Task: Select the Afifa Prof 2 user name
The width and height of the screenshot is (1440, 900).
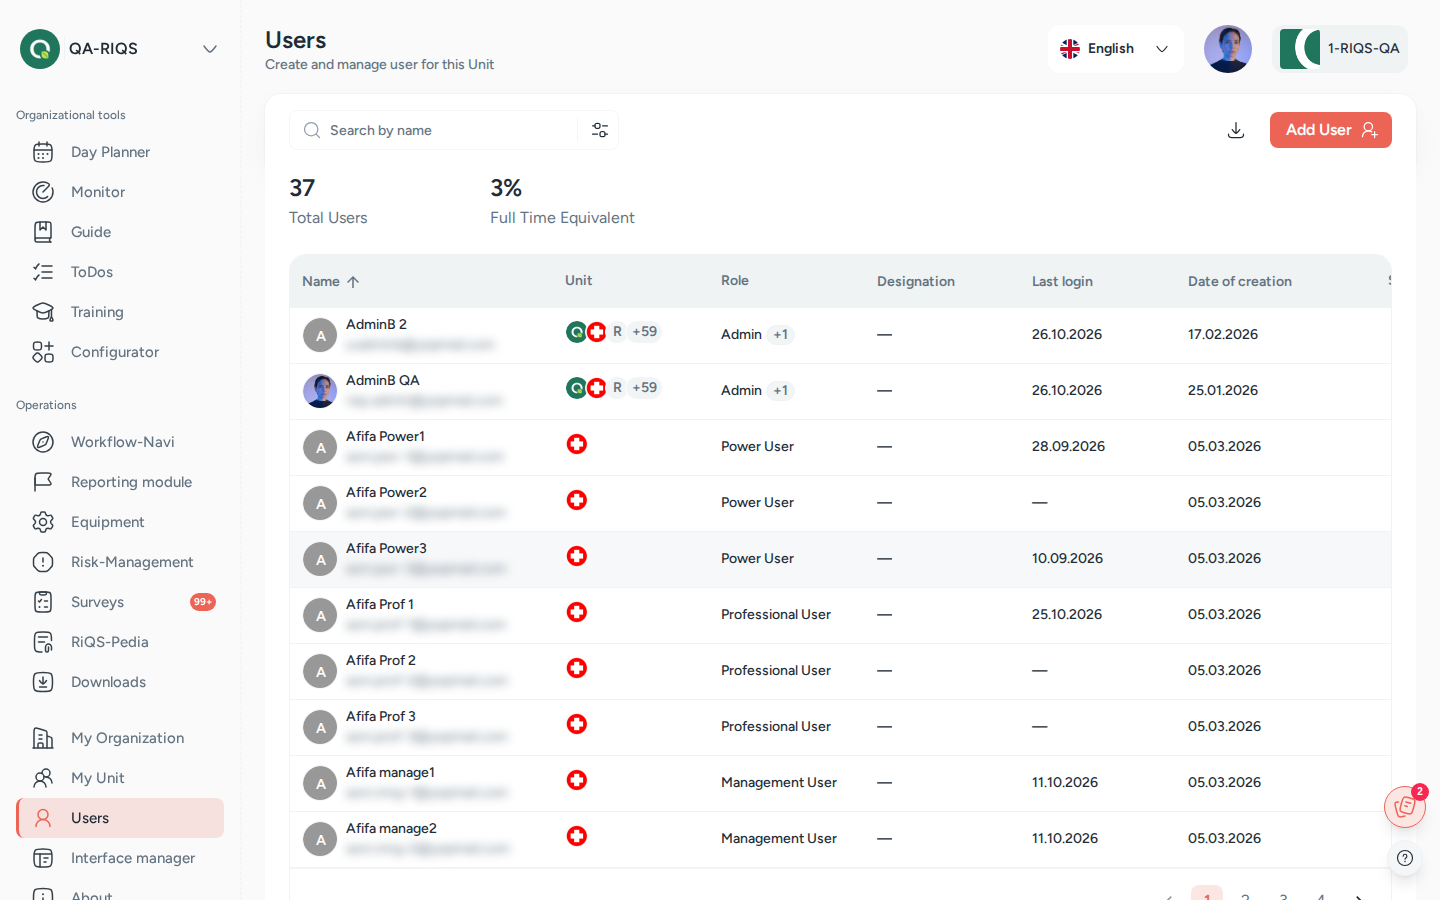Action: tap(381, 660)
